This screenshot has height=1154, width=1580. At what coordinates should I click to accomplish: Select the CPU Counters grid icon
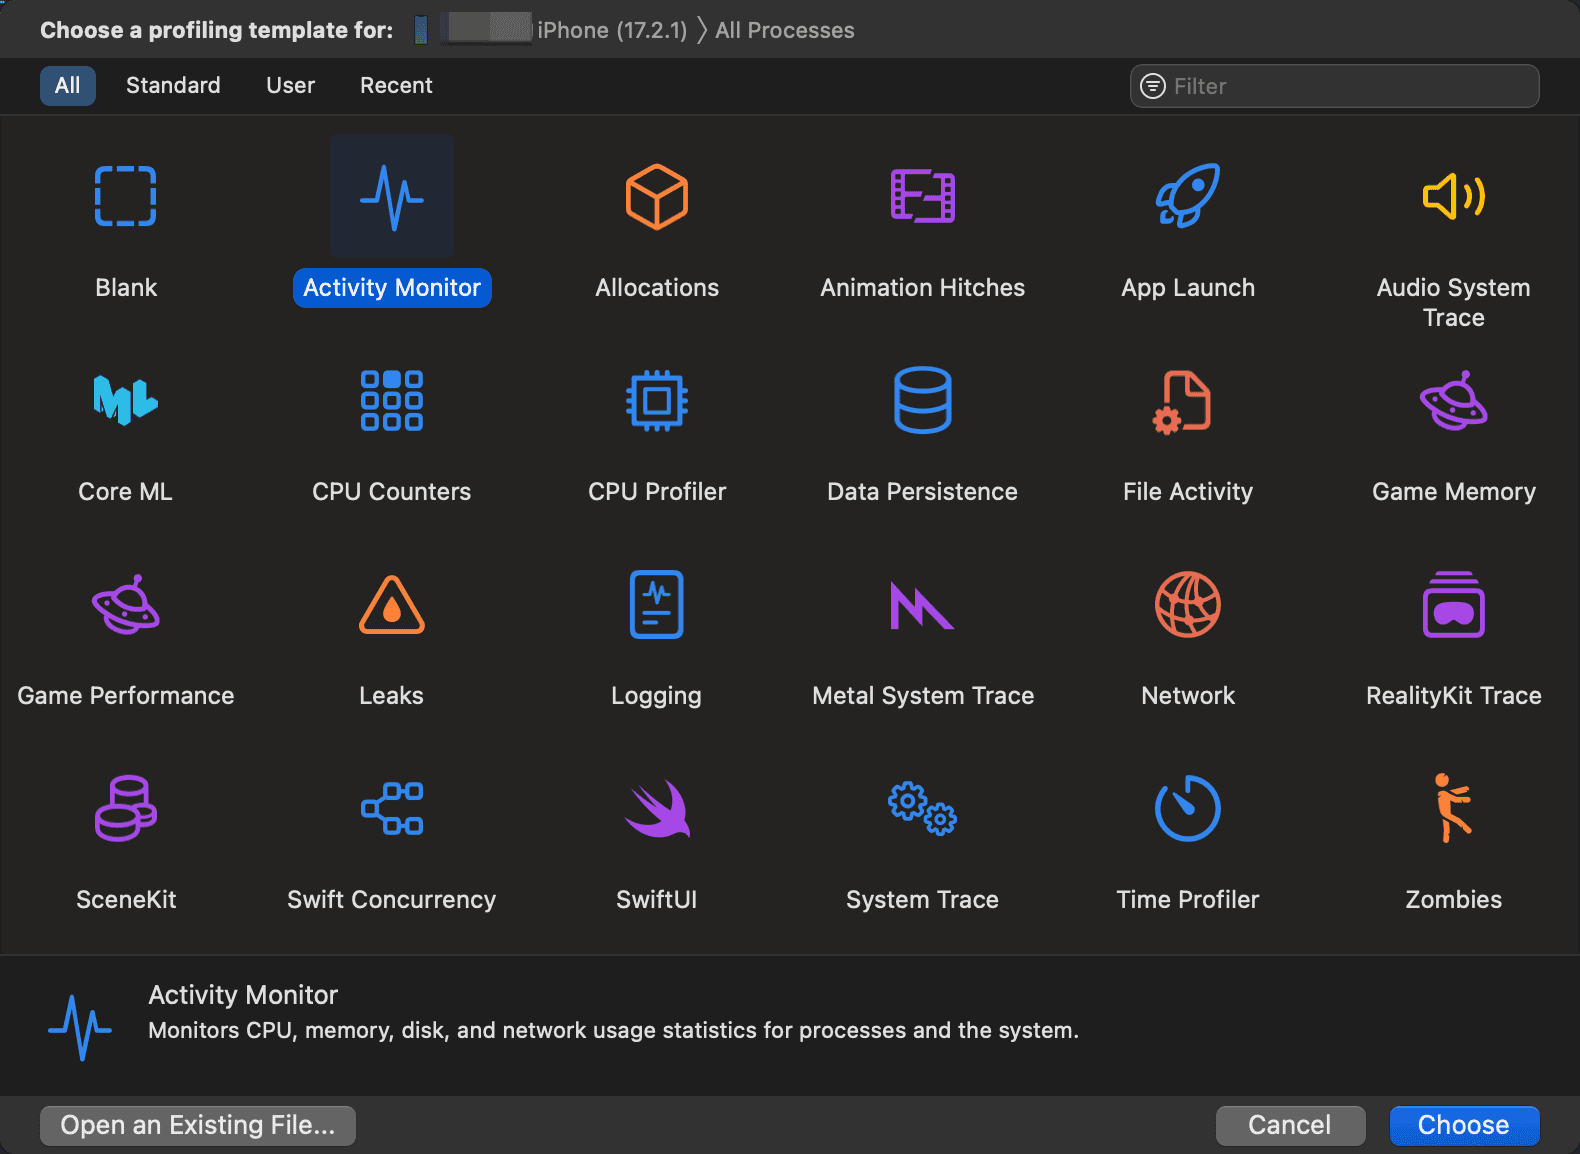(392, 400)
